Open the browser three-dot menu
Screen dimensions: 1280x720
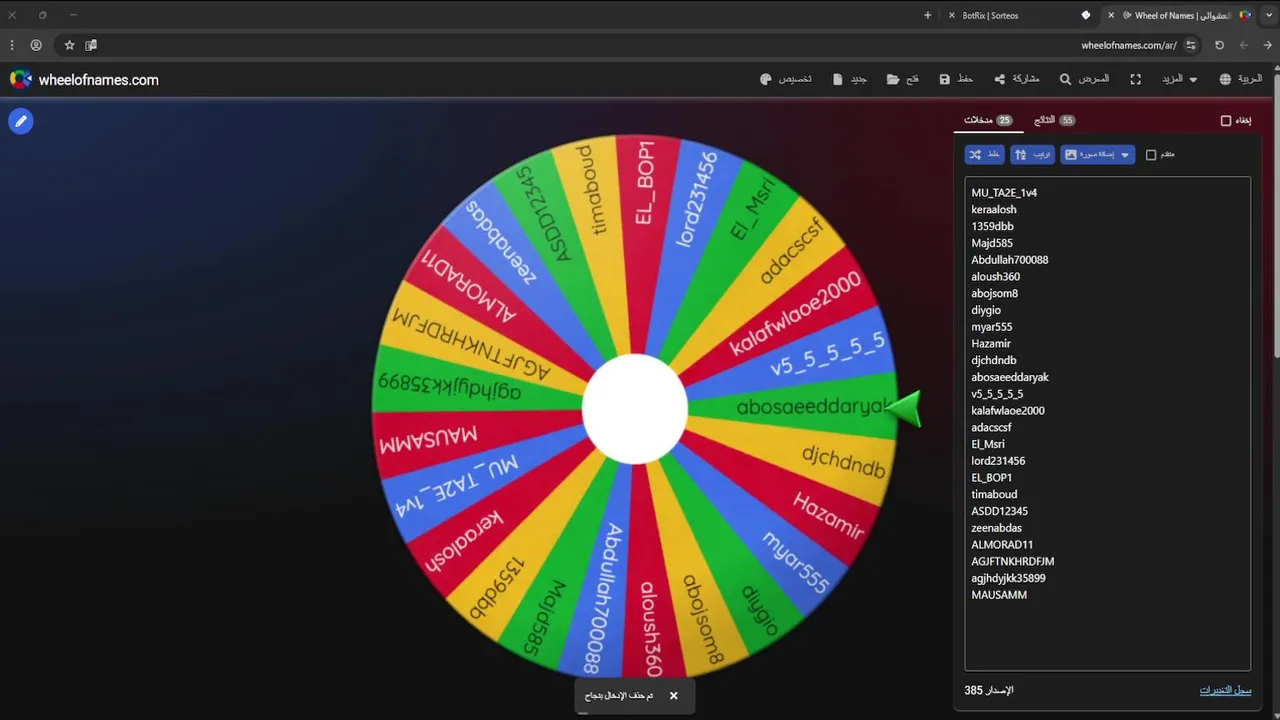tap(12, 45)
